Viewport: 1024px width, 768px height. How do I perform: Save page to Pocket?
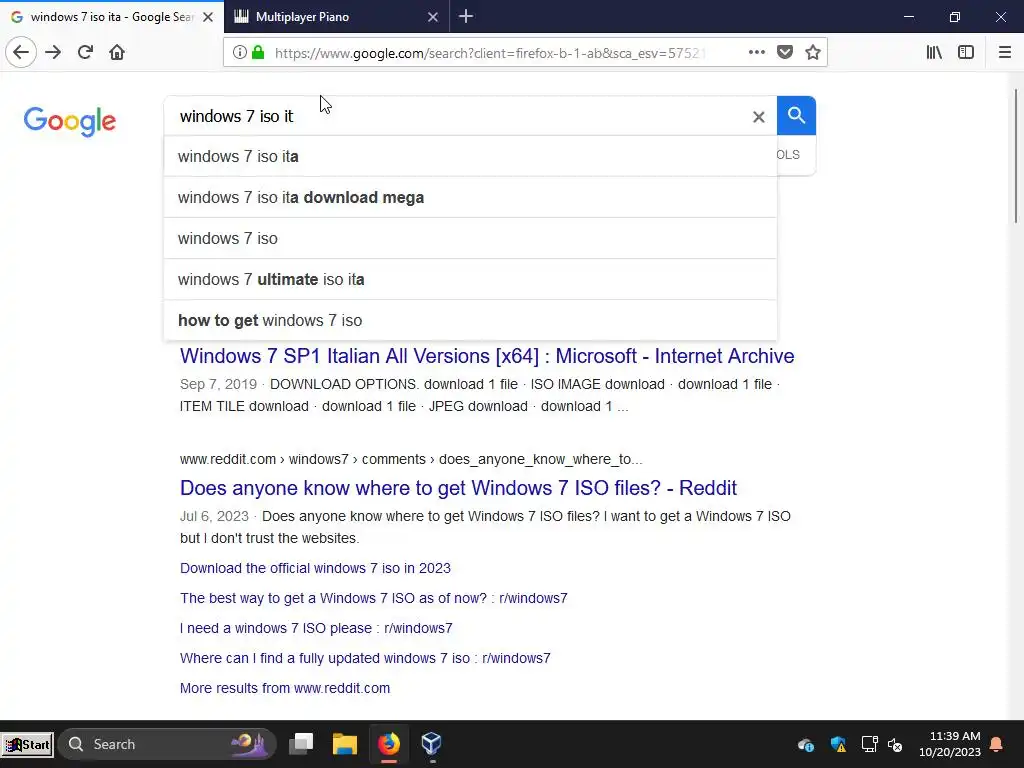pyautogui.click(x=785, y=52)
